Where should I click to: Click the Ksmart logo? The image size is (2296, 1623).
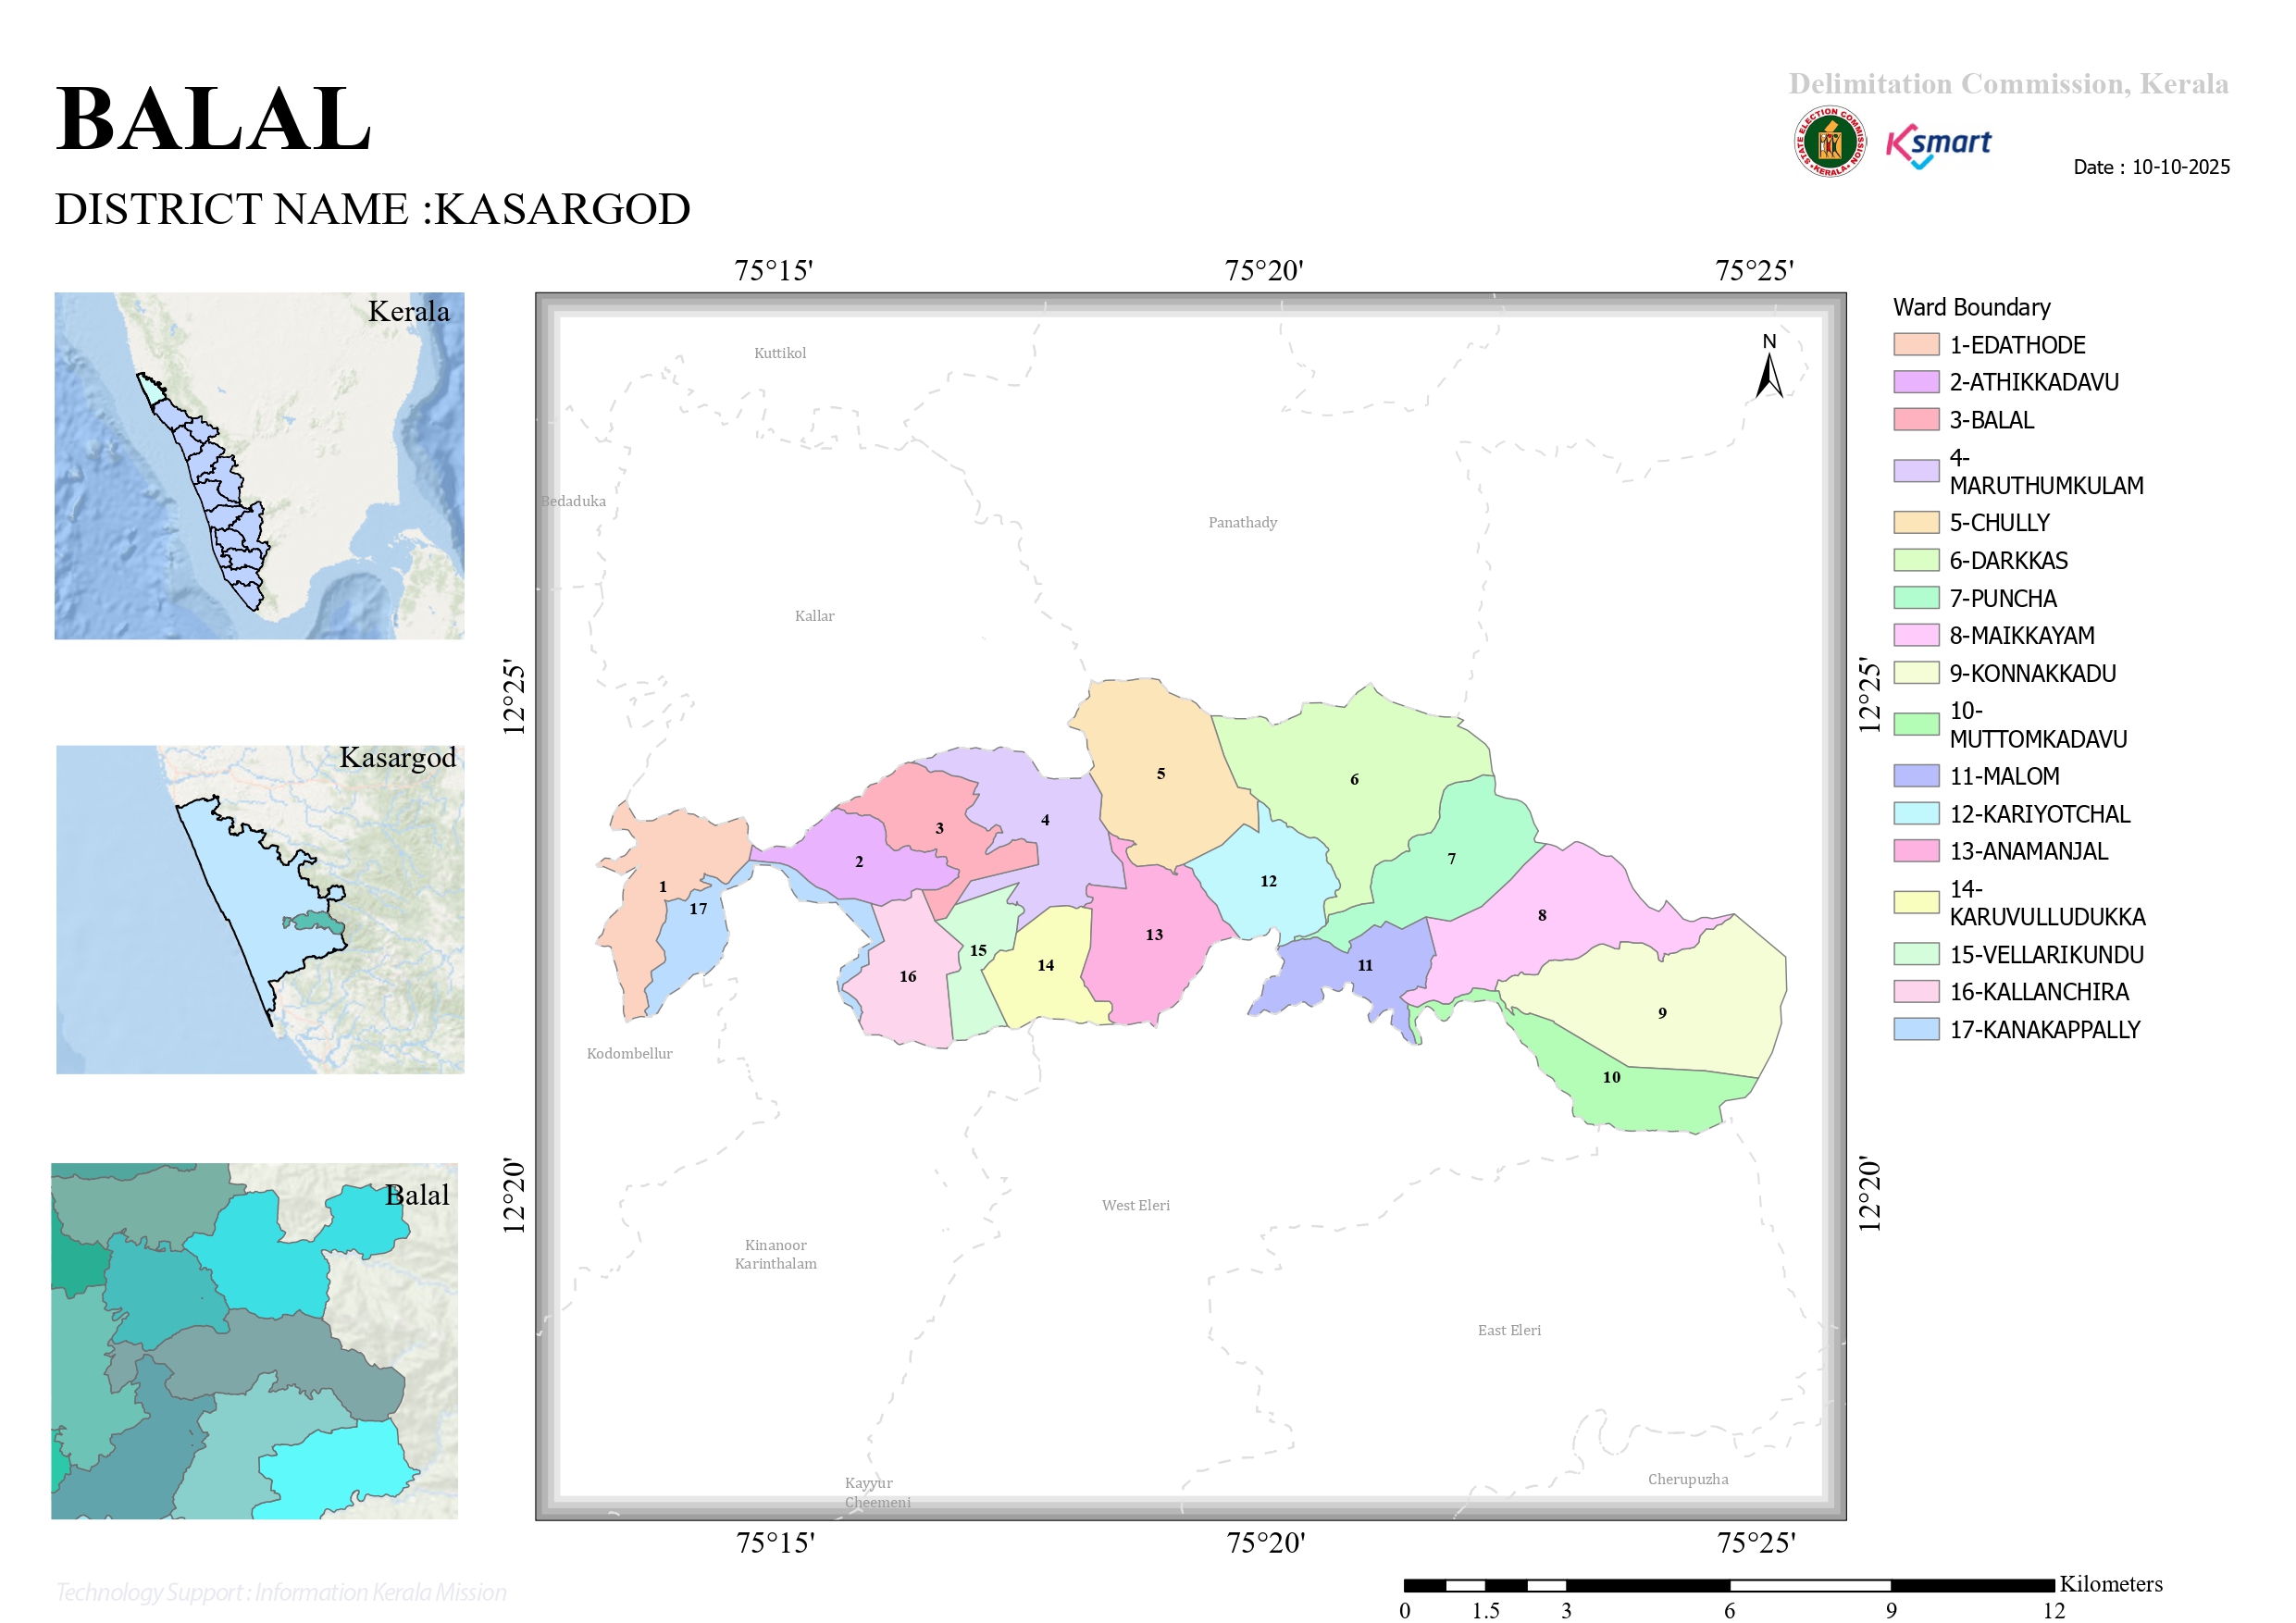point(1938,146)
